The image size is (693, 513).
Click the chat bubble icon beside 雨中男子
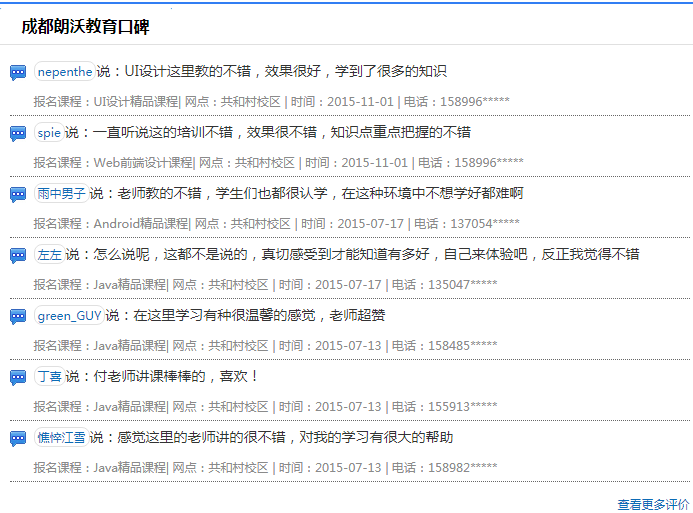click(x=18, y=194)
